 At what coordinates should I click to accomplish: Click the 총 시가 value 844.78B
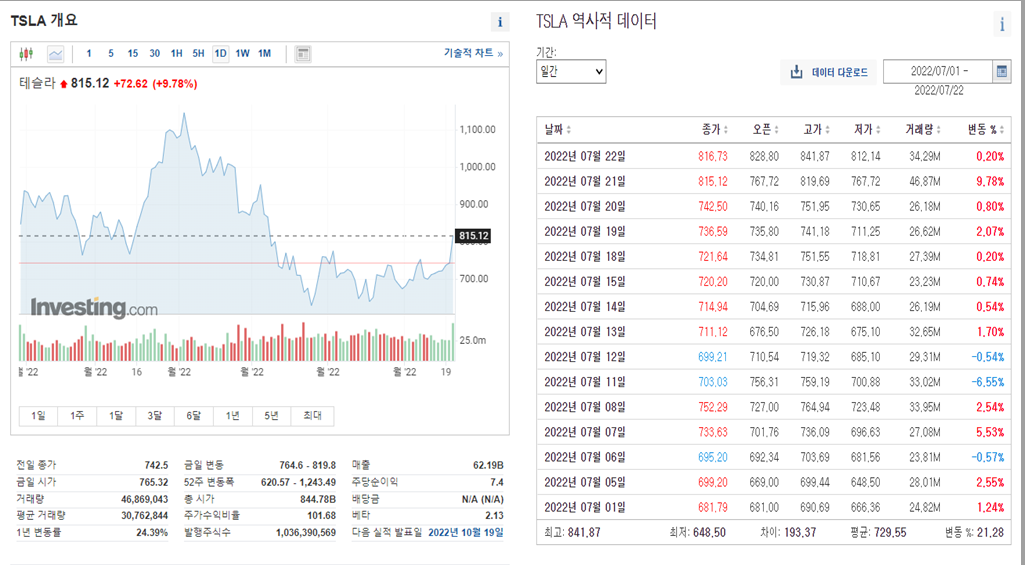[317, 499]
